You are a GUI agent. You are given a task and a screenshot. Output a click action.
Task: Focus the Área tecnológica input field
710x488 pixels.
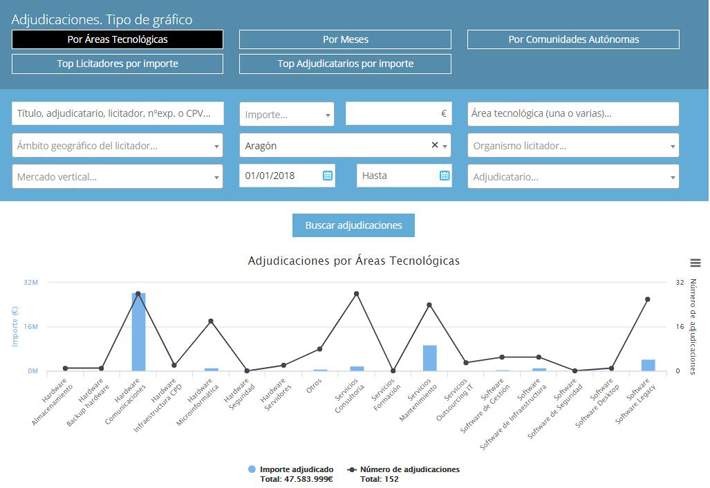point(573,113)
